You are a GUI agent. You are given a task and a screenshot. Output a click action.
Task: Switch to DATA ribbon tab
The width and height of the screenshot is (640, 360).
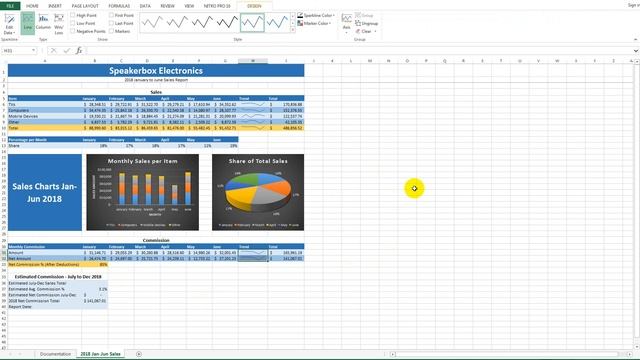coord(145,6)
